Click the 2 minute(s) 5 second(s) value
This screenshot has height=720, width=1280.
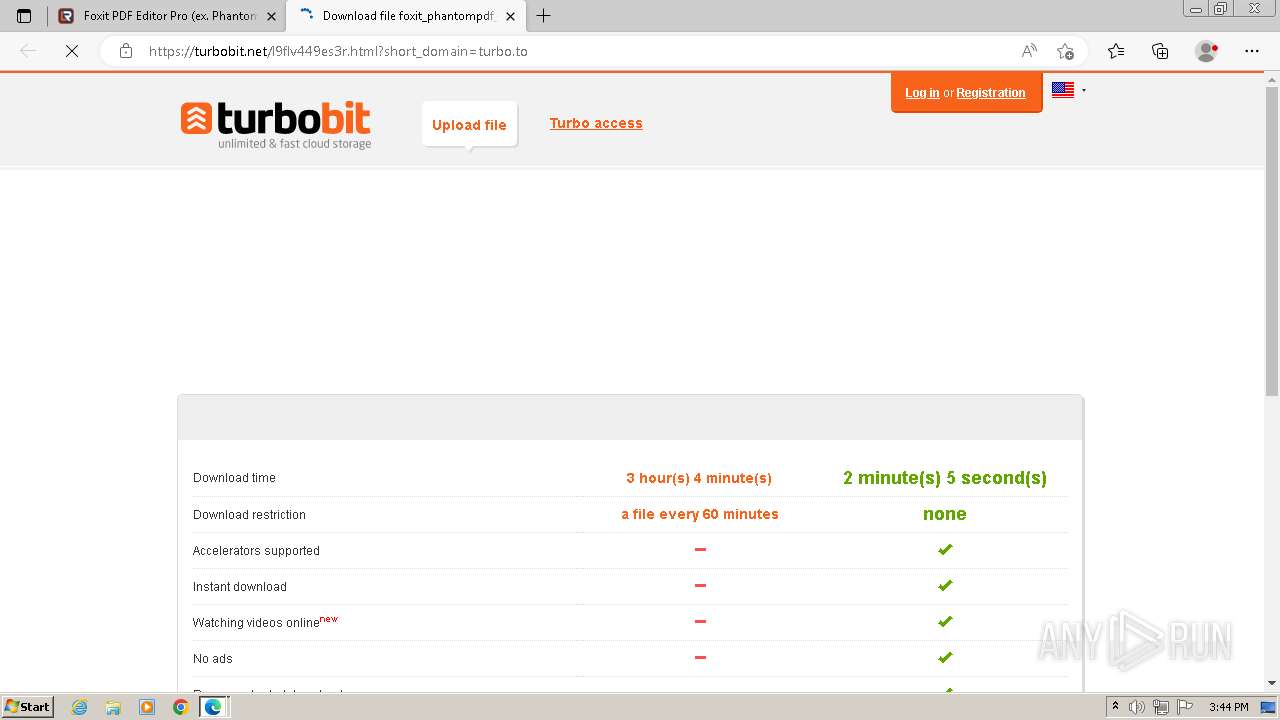coord(945,478)
